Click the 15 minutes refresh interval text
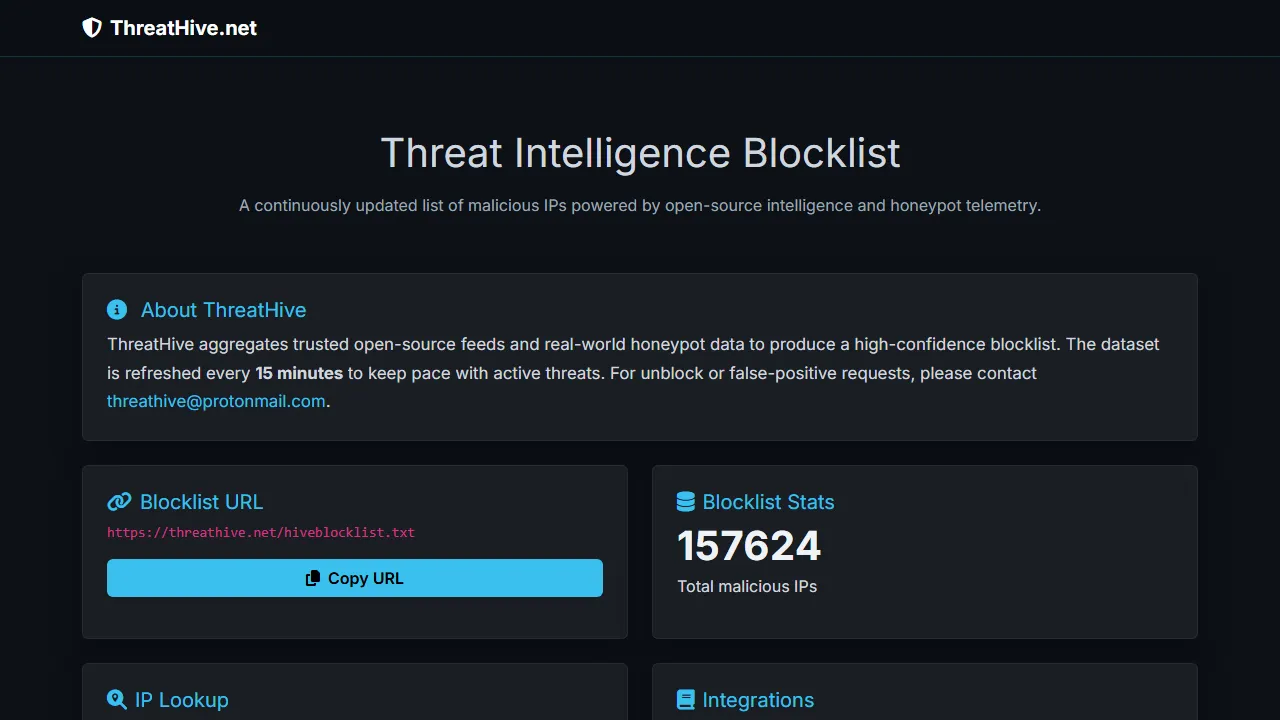The height and width of the screenshot is (720, 1280). pos(298,372)
